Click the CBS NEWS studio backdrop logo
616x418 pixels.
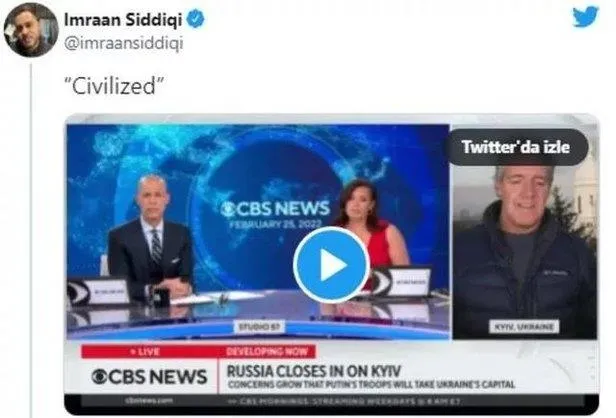(275, 209)
